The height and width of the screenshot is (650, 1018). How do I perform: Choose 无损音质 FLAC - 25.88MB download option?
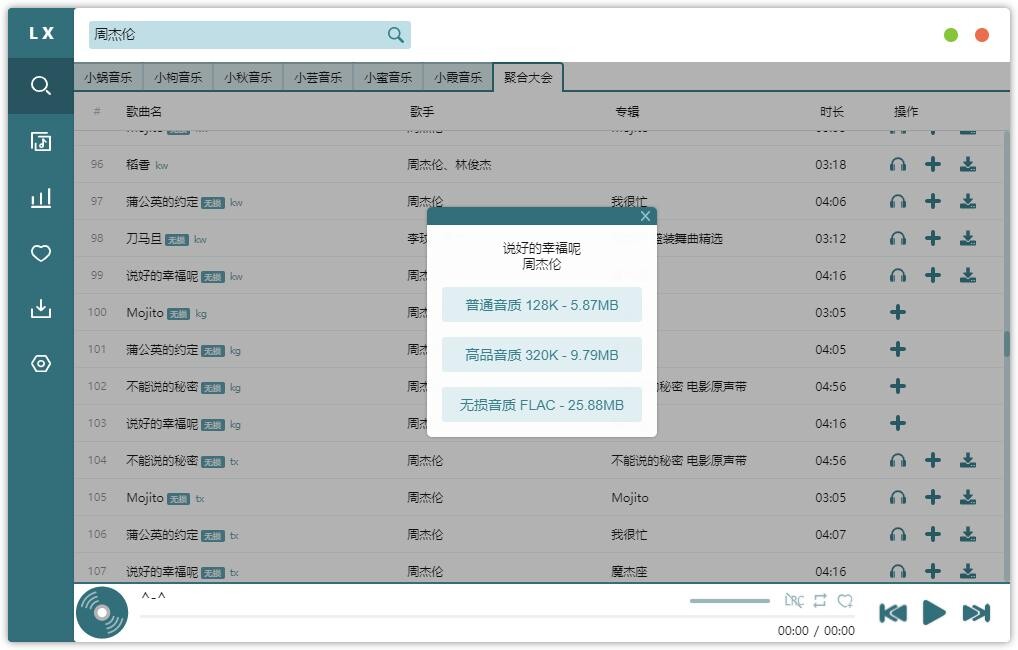(x=542, y=405)
